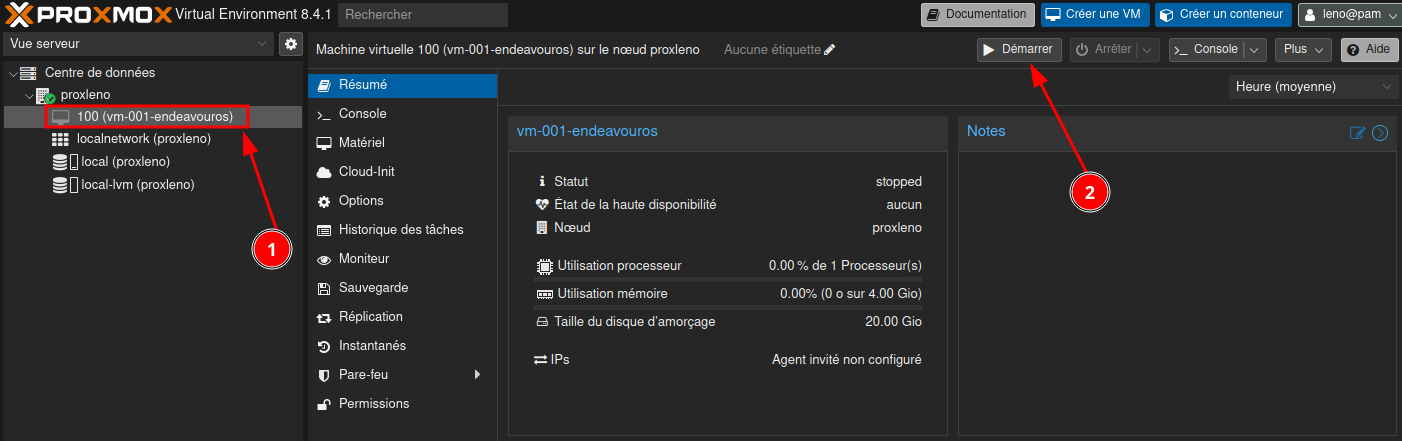Screen dimensions: 1402x441
Task: Click the Proxmox logo
Action: [x=87, y=14]
